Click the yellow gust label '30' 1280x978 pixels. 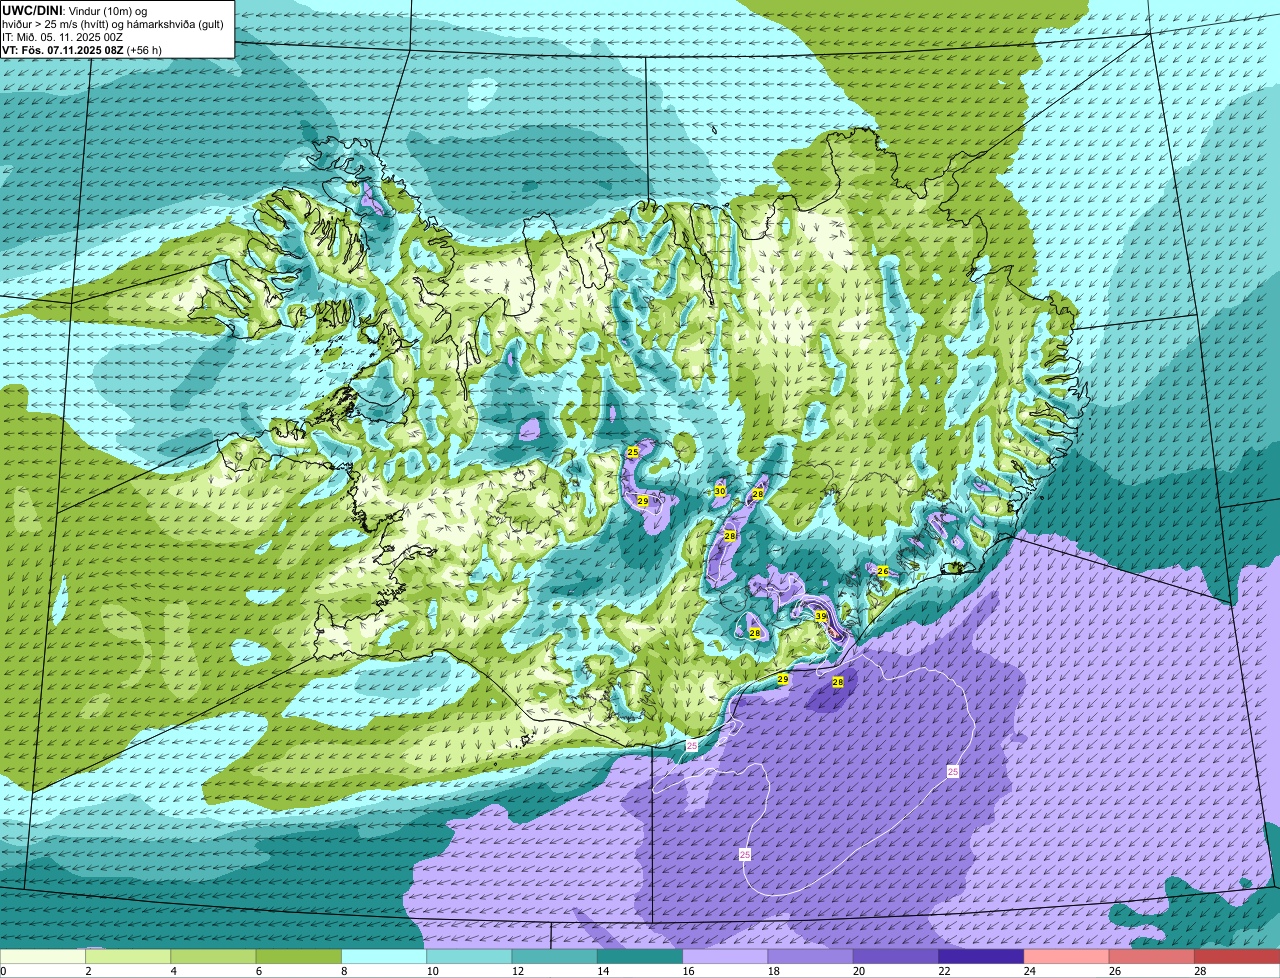(720, 491)
